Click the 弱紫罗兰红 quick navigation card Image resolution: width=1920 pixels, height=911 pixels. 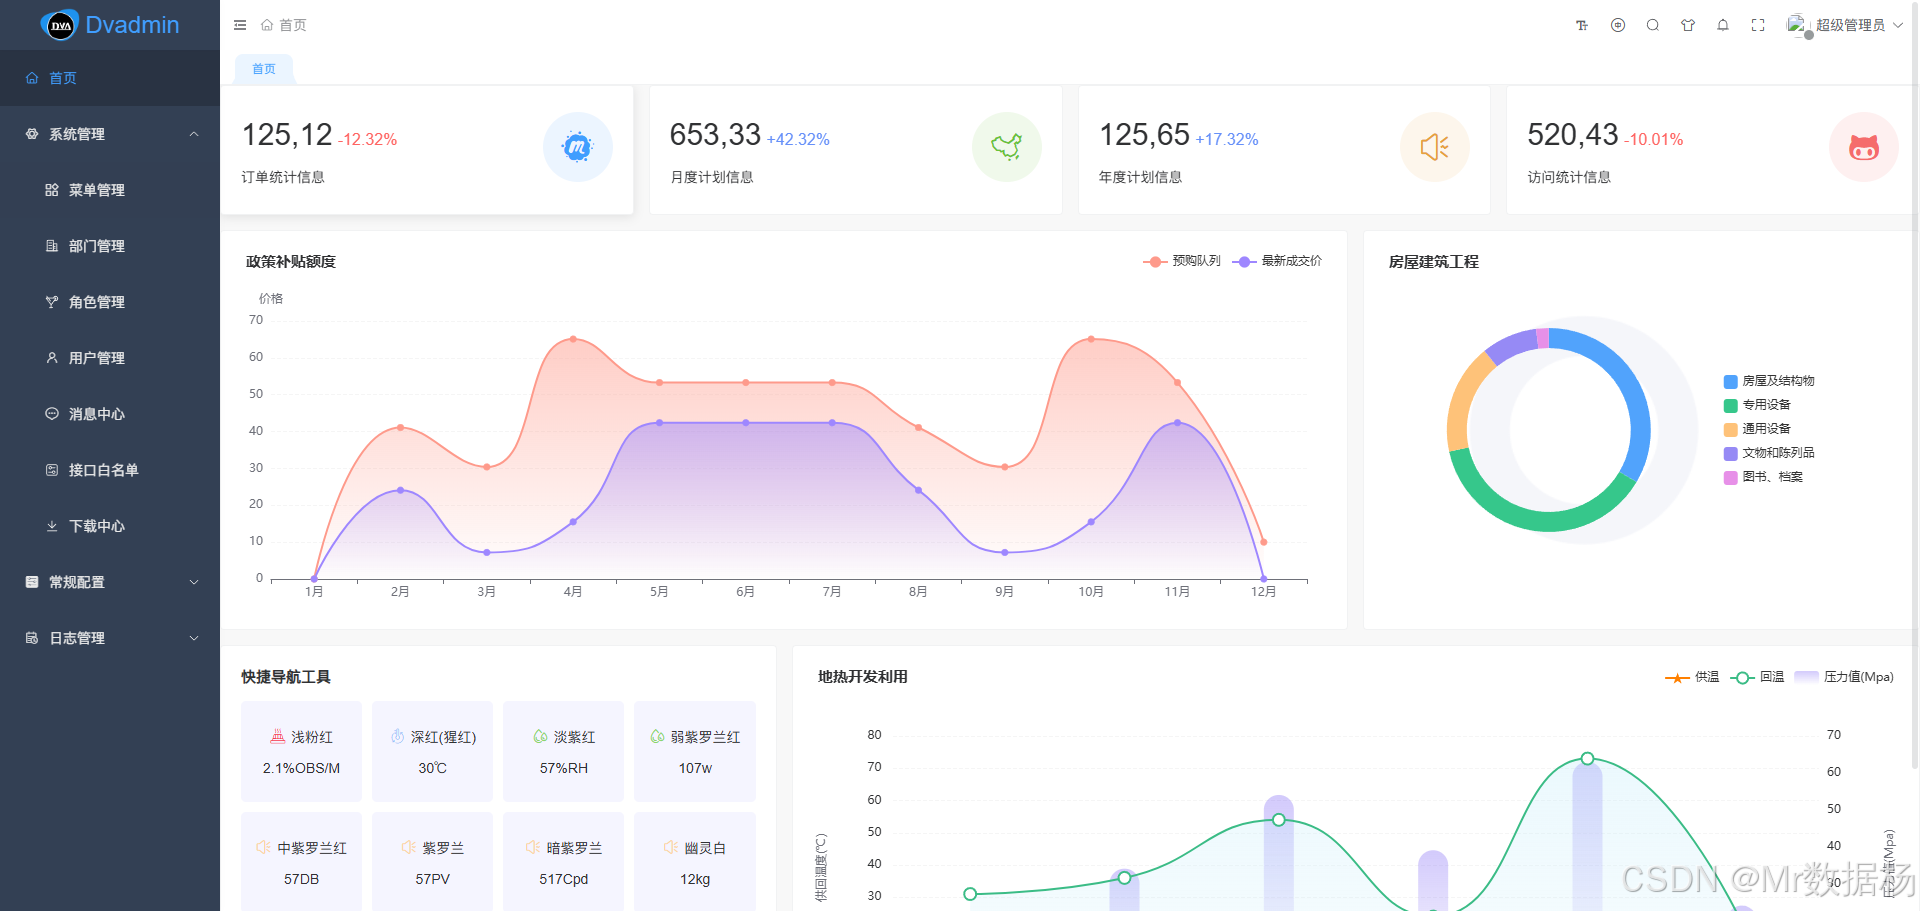695,751
